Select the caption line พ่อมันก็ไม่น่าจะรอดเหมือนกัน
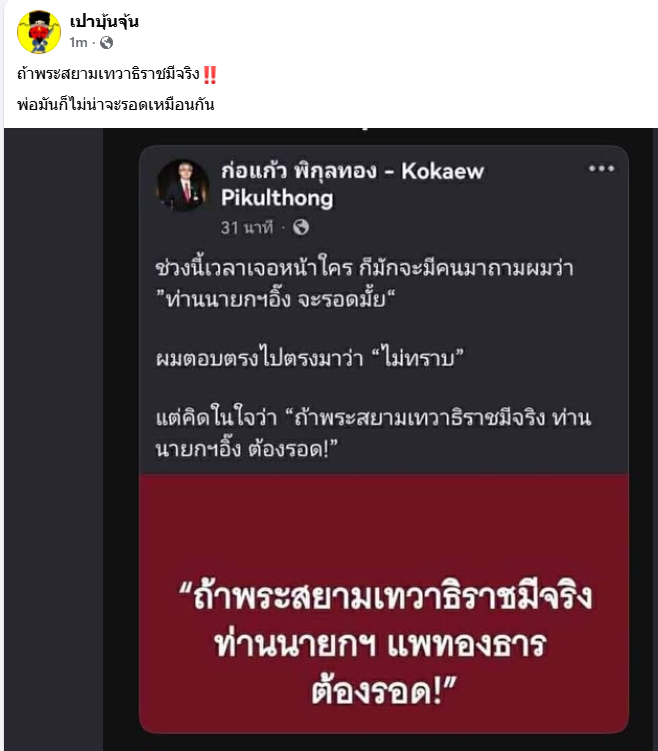This screenshot has height=751, width=658. click(115, 104)
